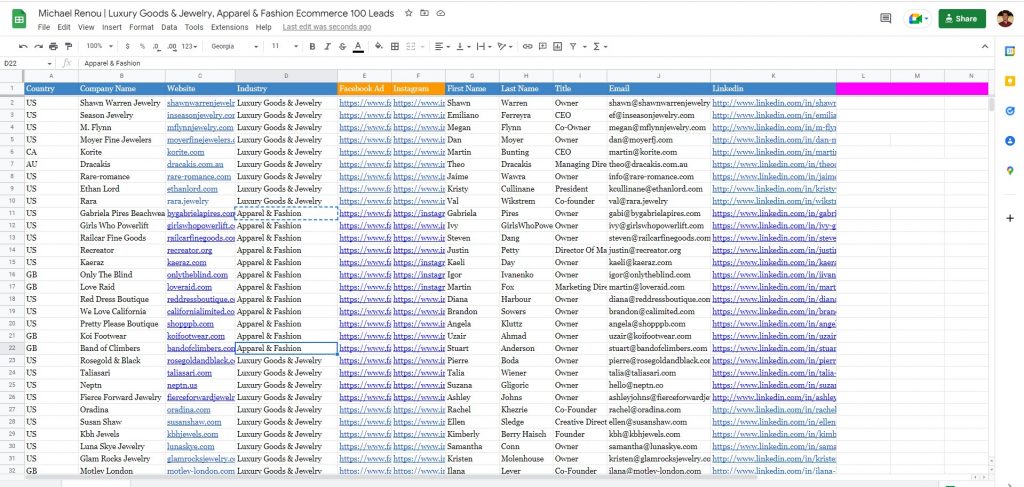The image size is (1024, 487).
Task: Open the text wrapping dropdown
Action: pos(484,46)
